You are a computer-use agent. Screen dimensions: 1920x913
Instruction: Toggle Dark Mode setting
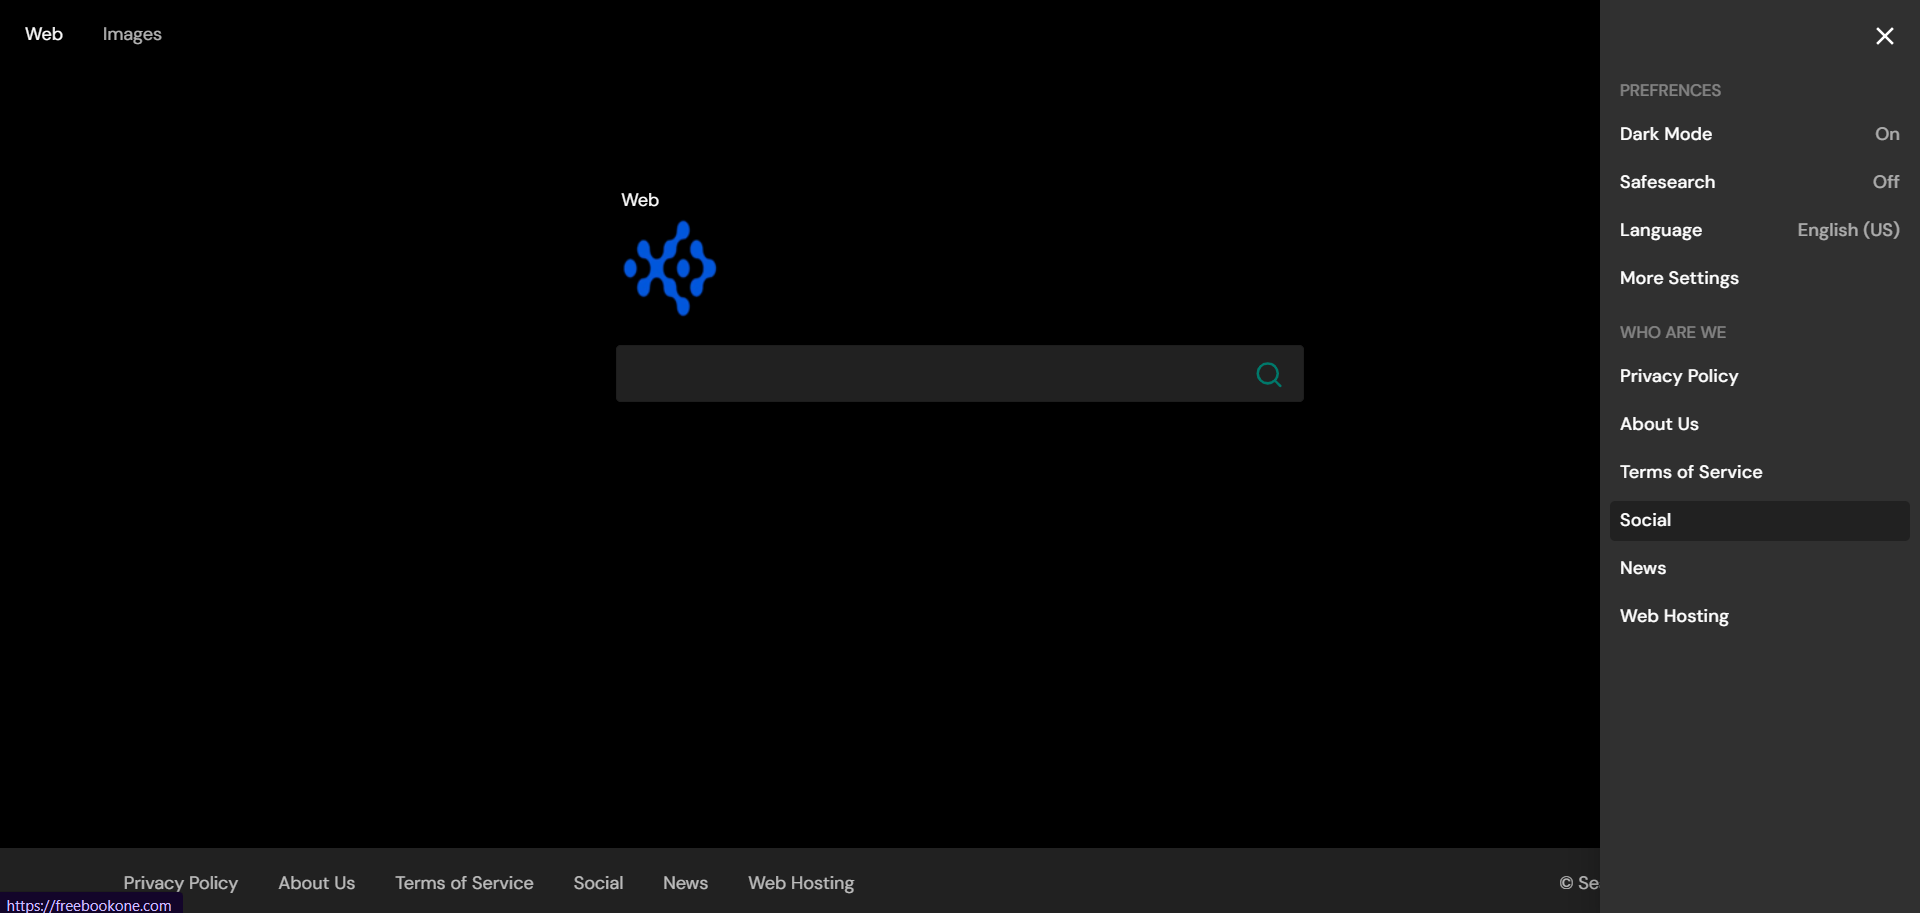[x=1758, y=134]
